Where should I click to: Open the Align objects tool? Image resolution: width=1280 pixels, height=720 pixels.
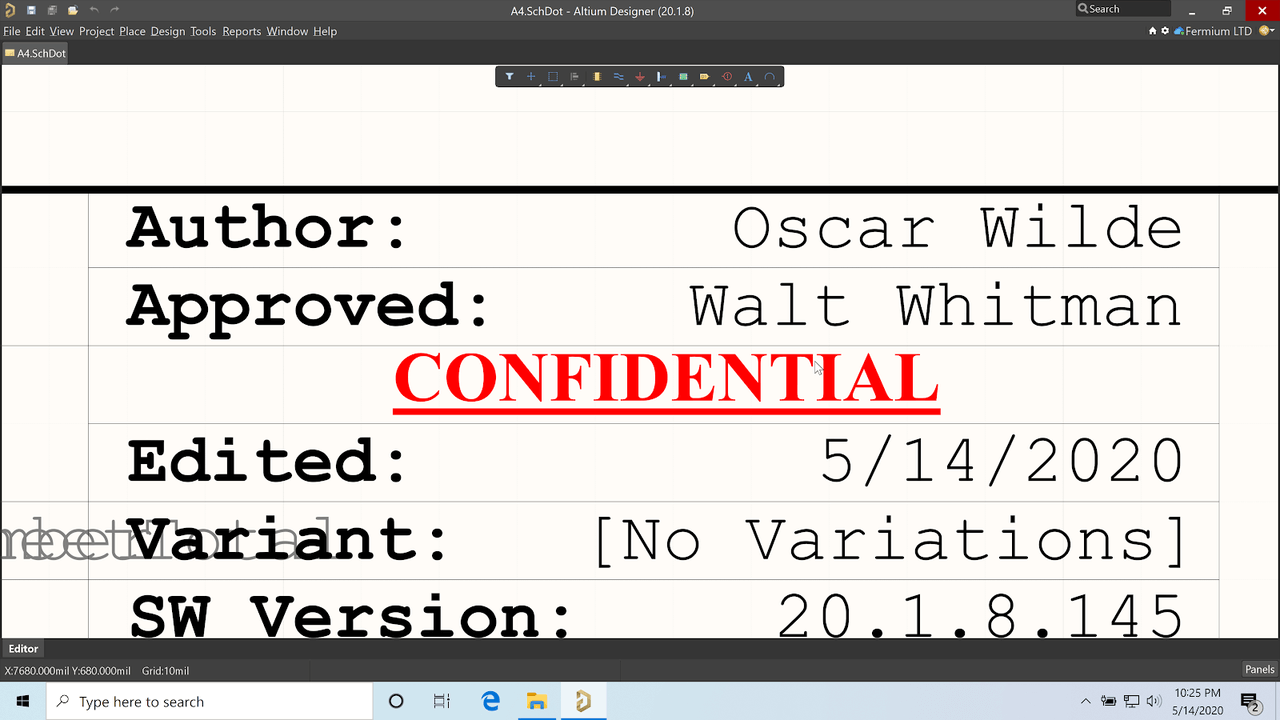click(575, 76)
